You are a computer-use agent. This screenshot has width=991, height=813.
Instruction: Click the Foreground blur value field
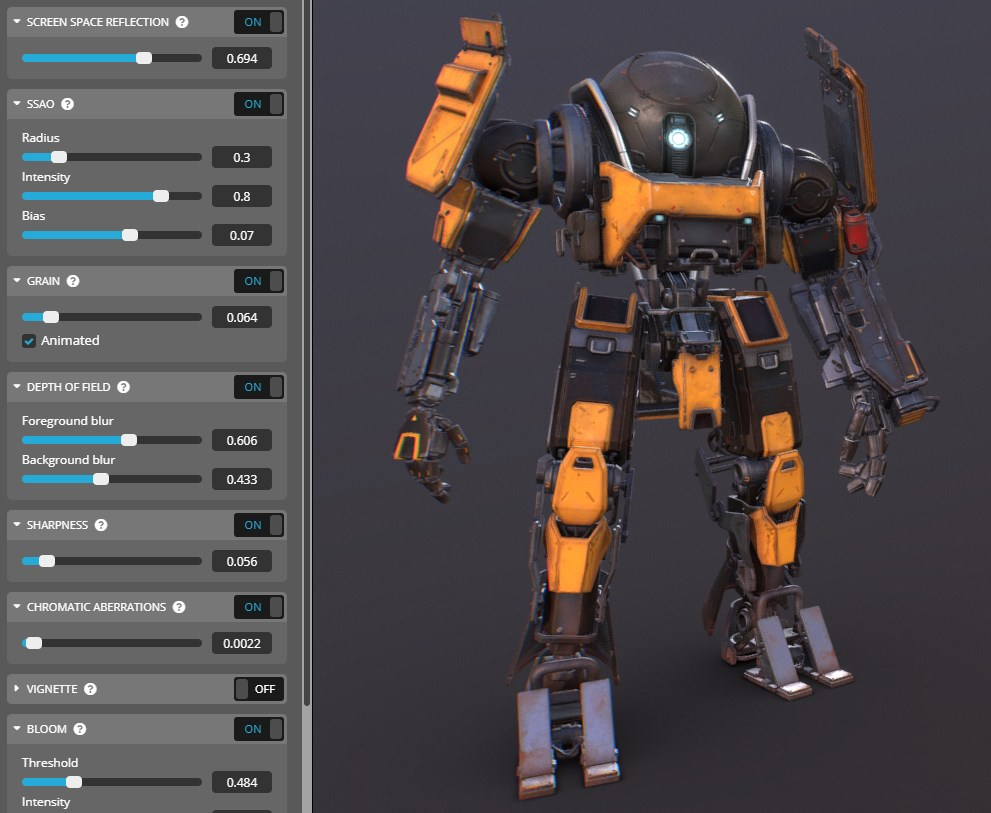click(241, 441)
